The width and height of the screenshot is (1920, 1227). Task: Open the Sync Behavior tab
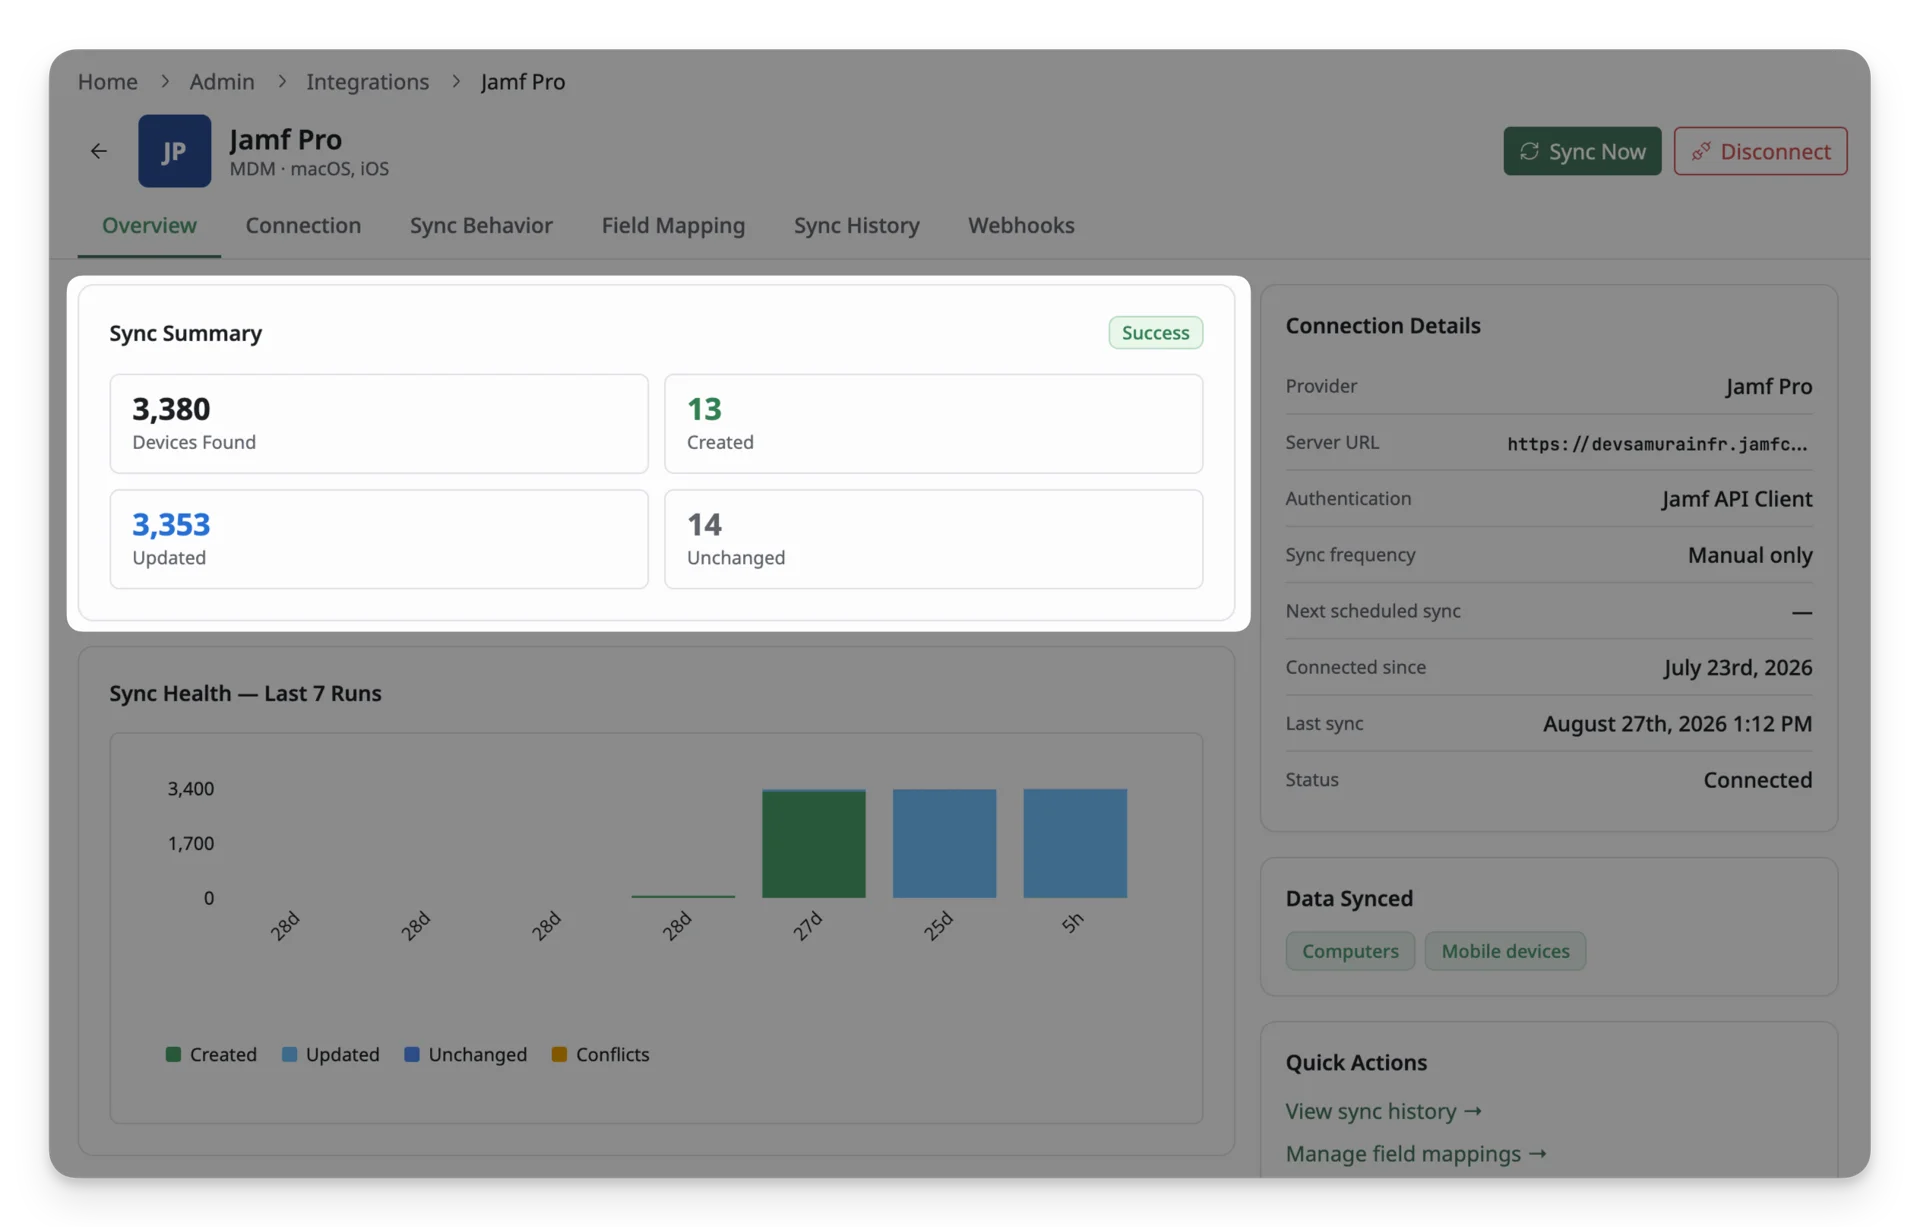481,225
